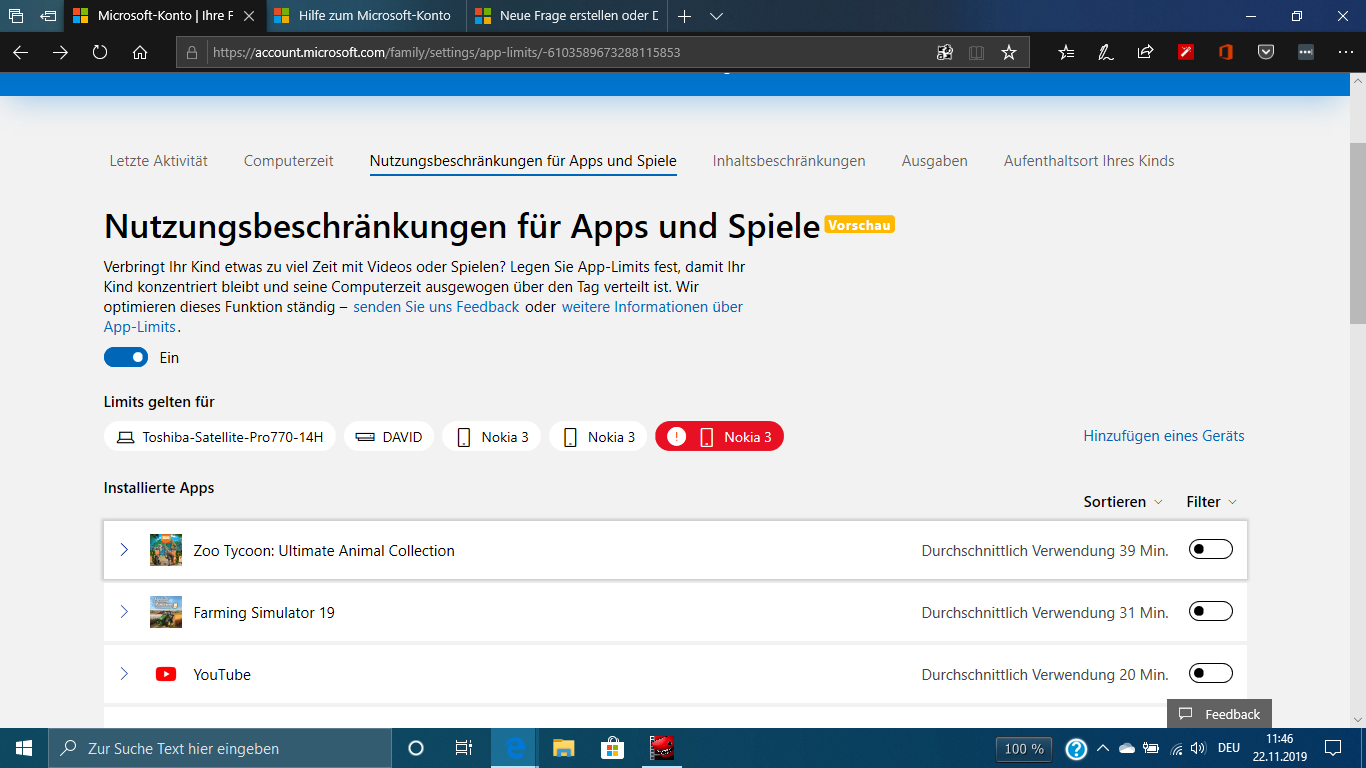Switch to Letzte Aktivität tab
The height and width of the screenshot is (768, 1366).
158,161
